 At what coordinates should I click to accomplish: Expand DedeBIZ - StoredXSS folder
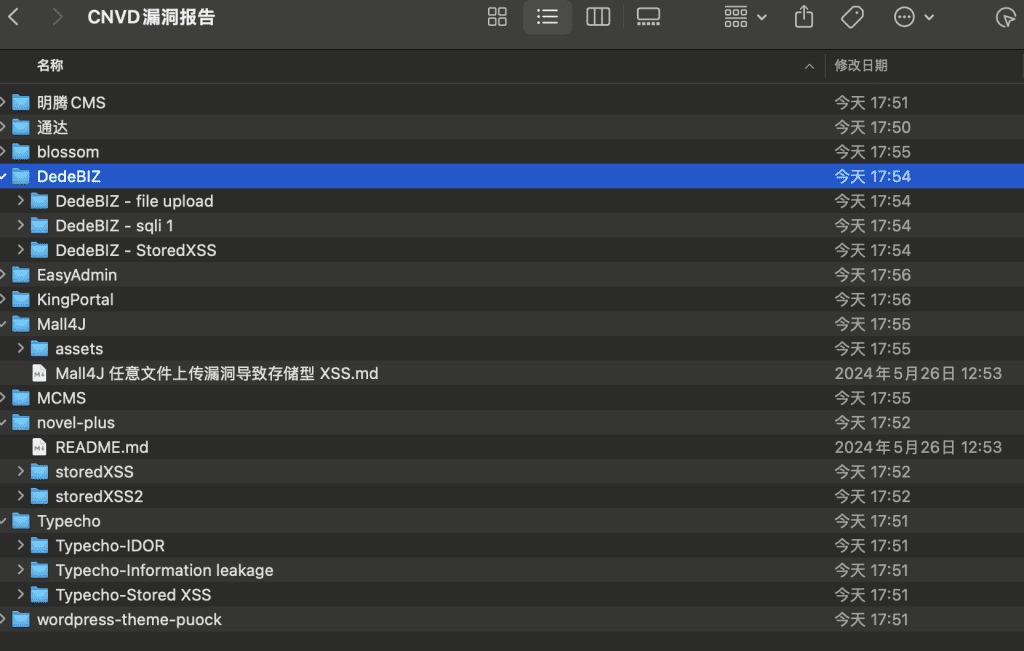(20, 250)
